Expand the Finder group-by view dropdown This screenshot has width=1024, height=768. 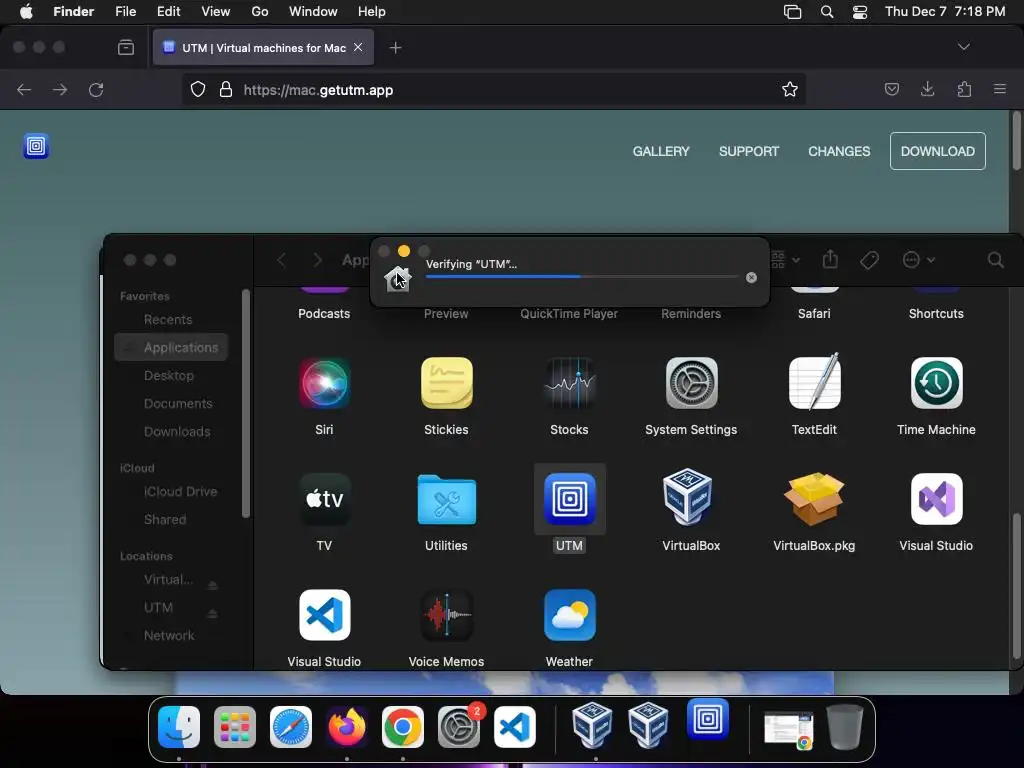coord(784,260)
